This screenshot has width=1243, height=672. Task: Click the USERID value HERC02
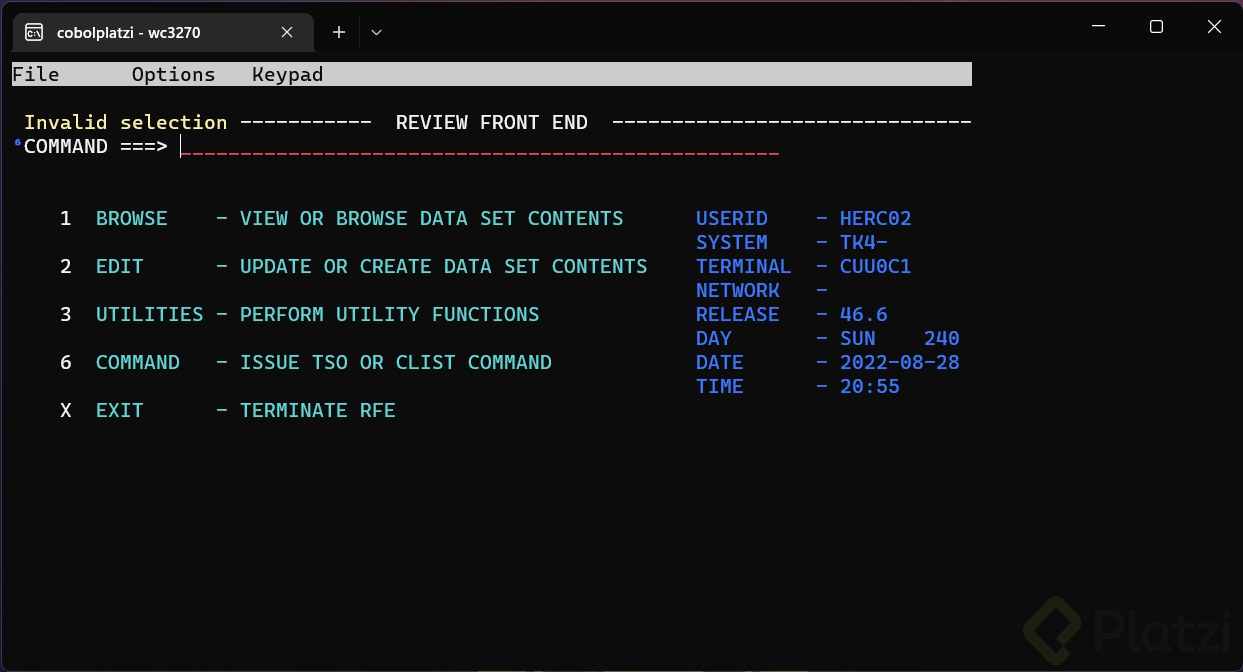click(x=875, y=218)
